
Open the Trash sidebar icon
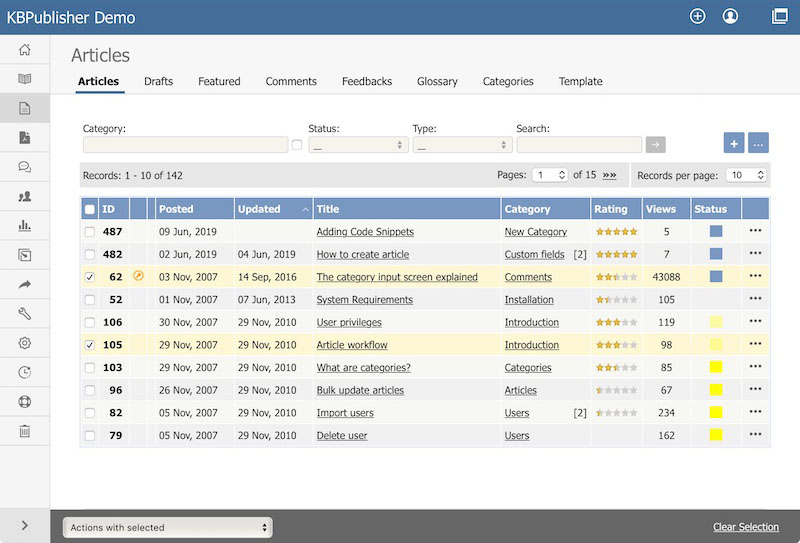[x=24, y=431]
